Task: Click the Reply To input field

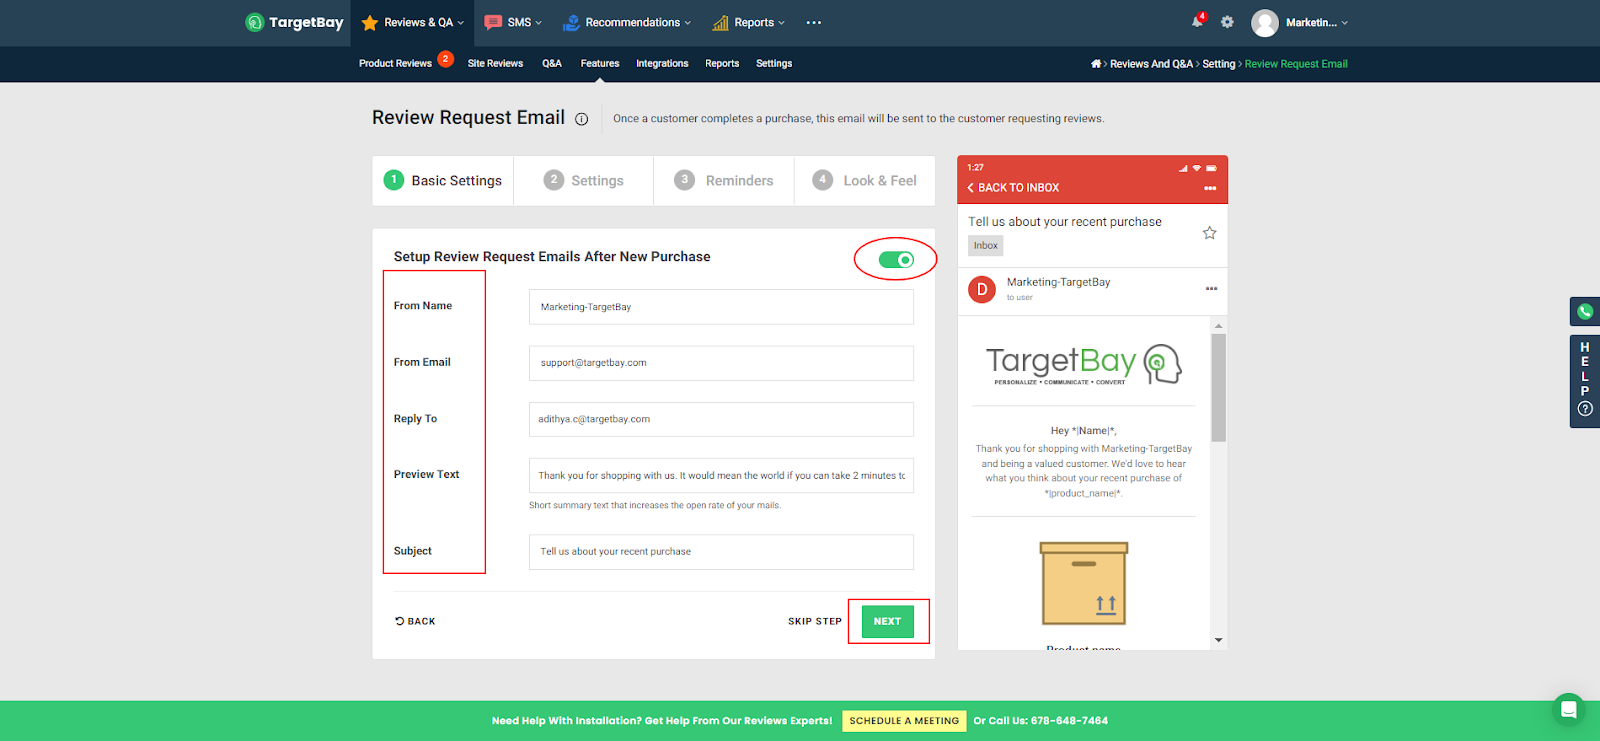Action: tap(721, 419)
